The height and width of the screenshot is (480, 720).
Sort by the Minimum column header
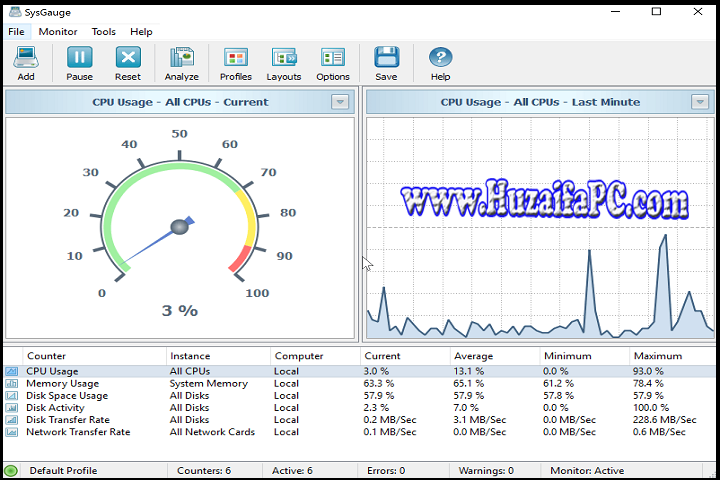[x=585, y=356]
